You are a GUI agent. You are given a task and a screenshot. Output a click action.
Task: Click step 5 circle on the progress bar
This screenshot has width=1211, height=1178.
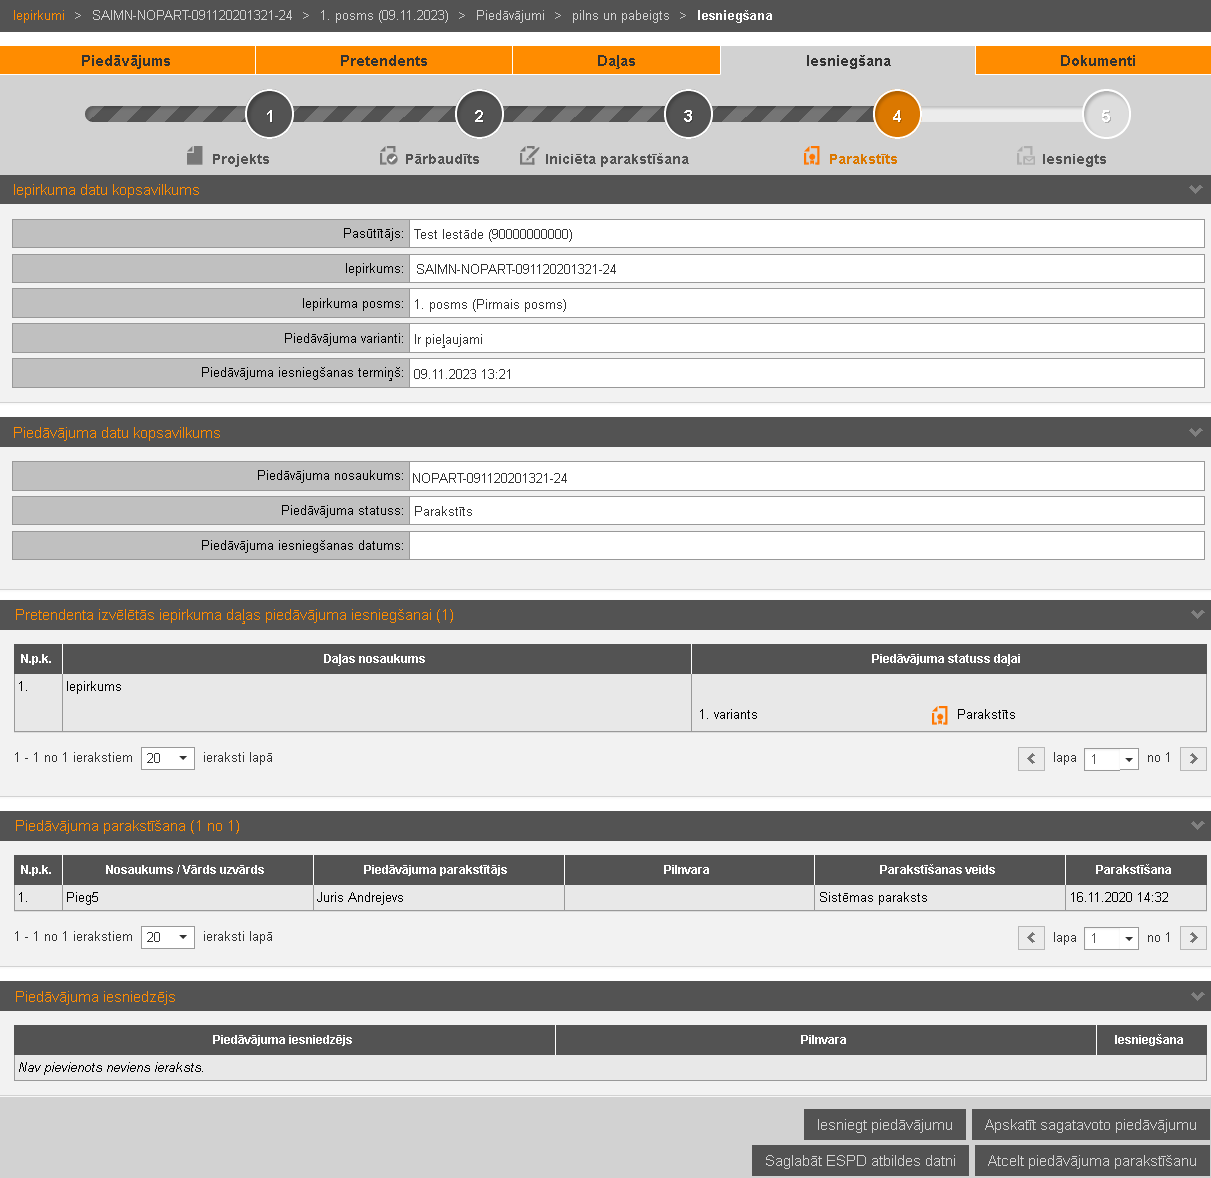[1105, 116]
